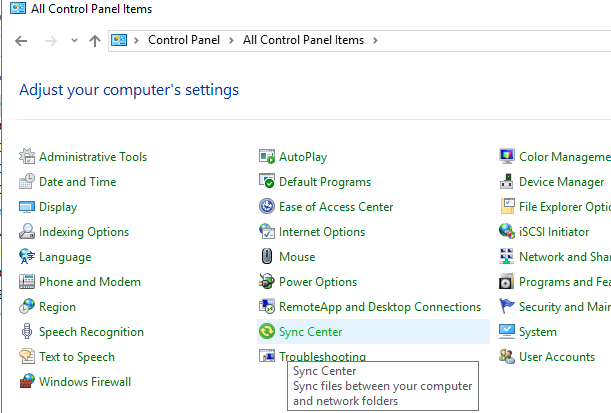611x413 pixels.
Task: Click the green Sync Center icon
Action: tap(267, 332)
